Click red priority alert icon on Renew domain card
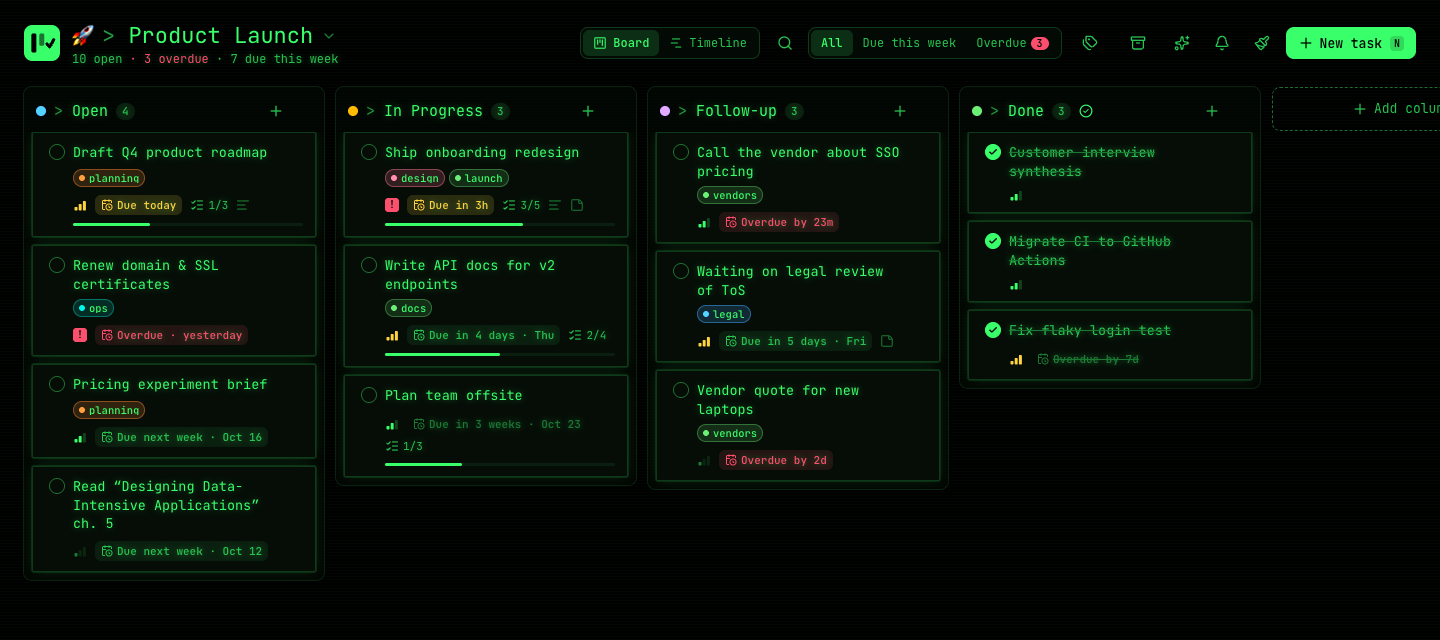Screen dimensions: 1440x640 pyautogui.click(x=80, y=335)
